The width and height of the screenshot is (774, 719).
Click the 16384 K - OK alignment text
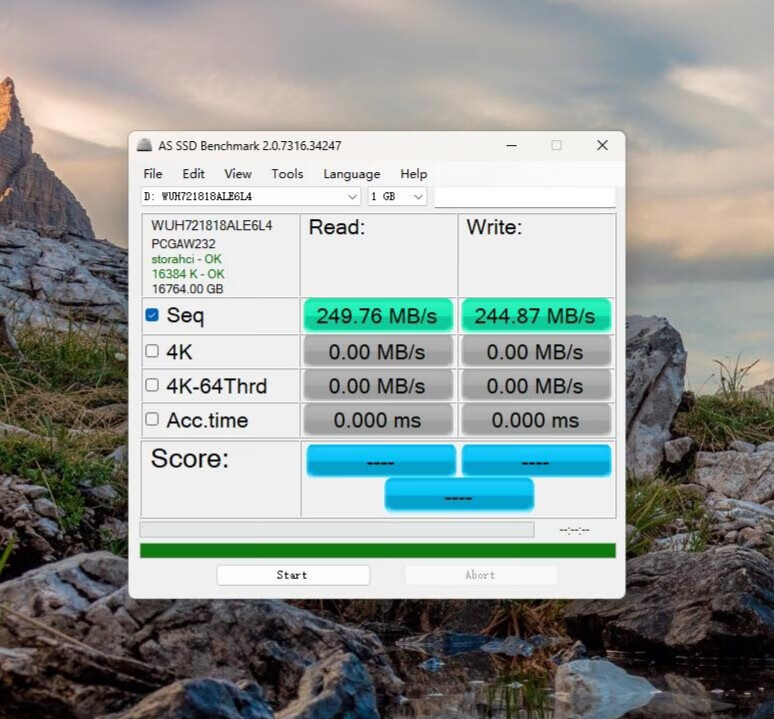coord(188,274)
